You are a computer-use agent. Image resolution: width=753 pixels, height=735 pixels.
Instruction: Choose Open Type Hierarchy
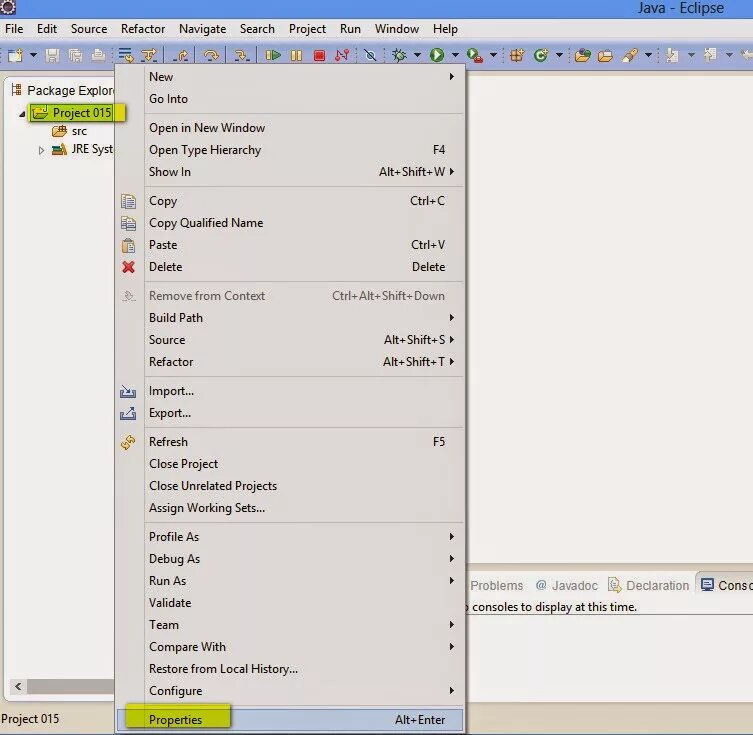(290, 150)
